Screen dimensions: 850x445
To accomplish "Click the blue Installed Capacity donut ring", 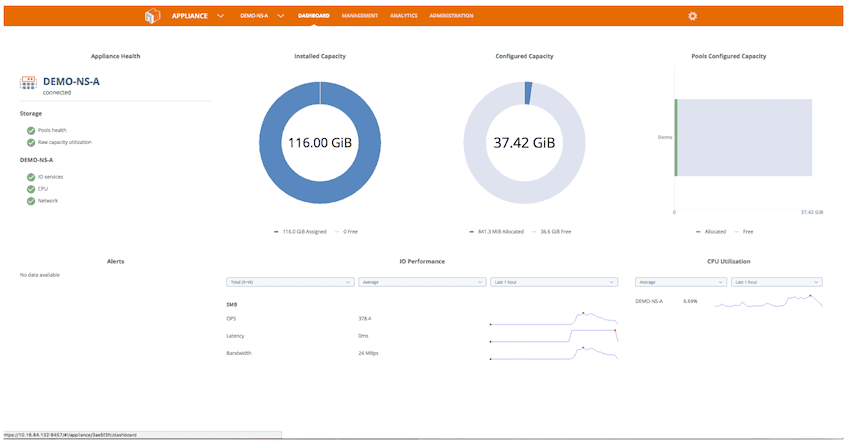I will click(x=268, y=141).
